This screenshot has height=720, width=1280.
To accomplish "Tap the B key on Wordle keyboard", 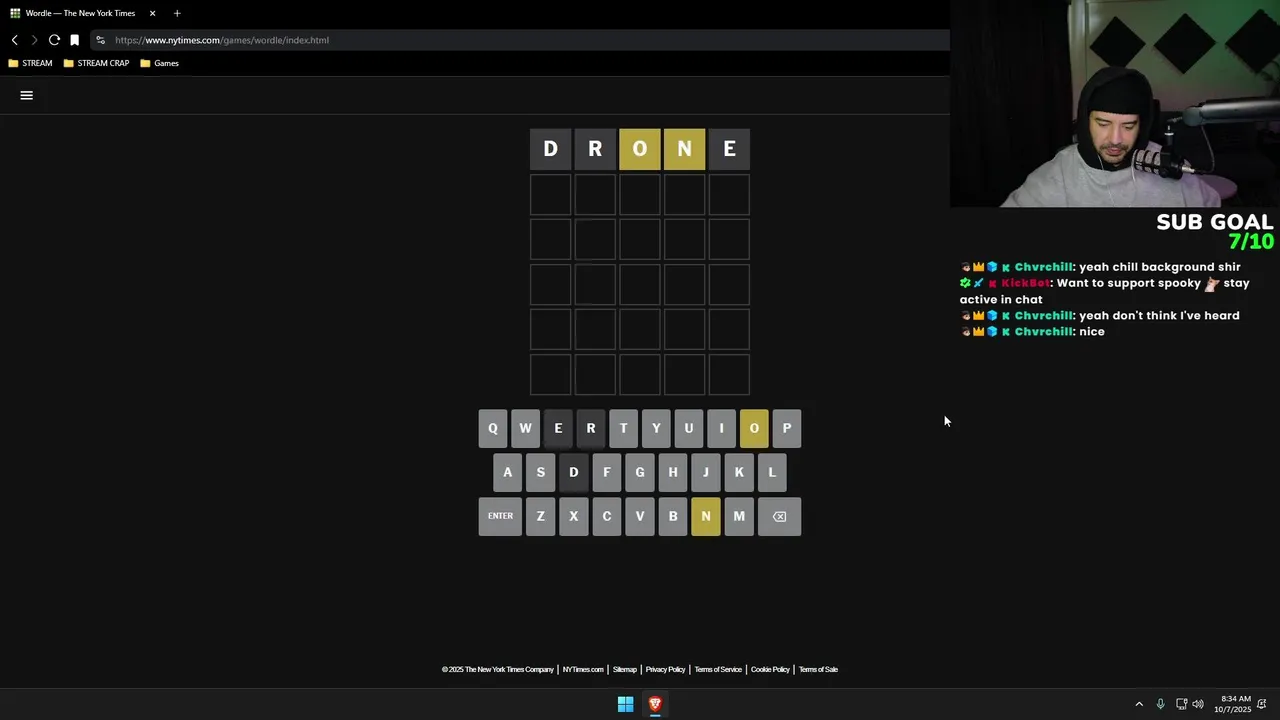I will [672, 516].
